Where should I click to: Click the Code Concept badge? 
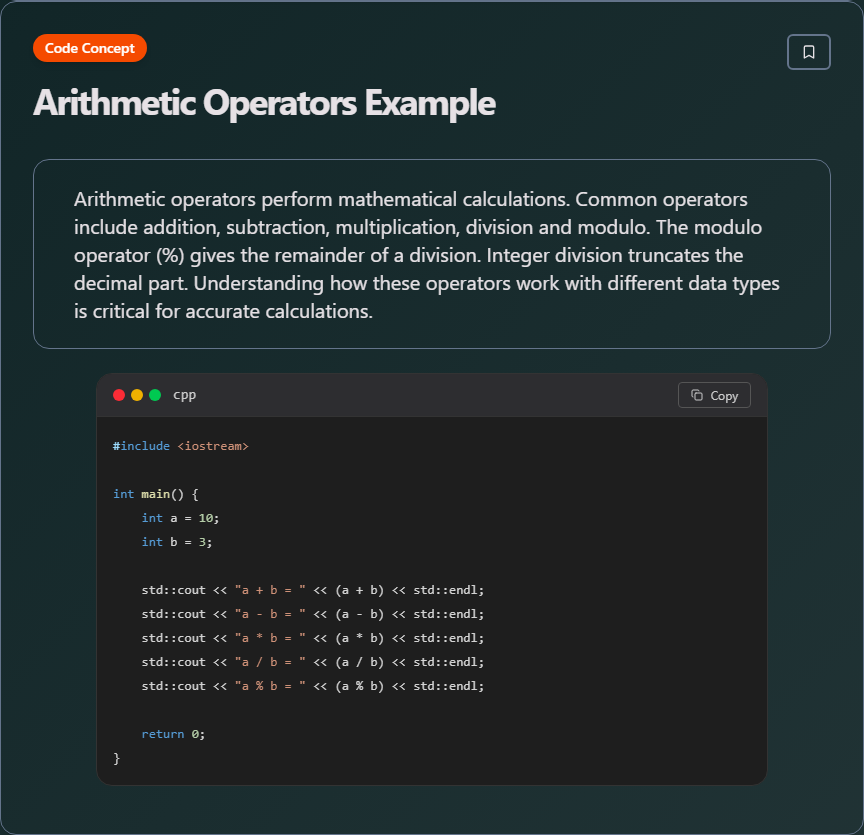(90, 49)
